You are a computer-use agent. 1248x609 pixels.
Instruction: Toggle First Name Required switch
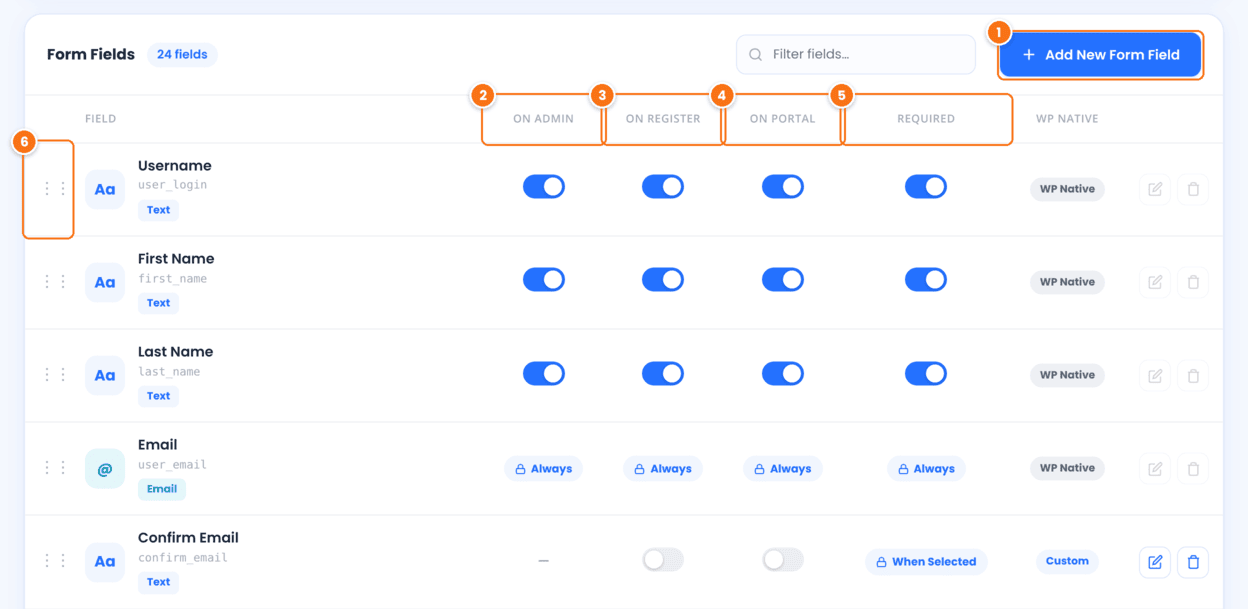926,280
